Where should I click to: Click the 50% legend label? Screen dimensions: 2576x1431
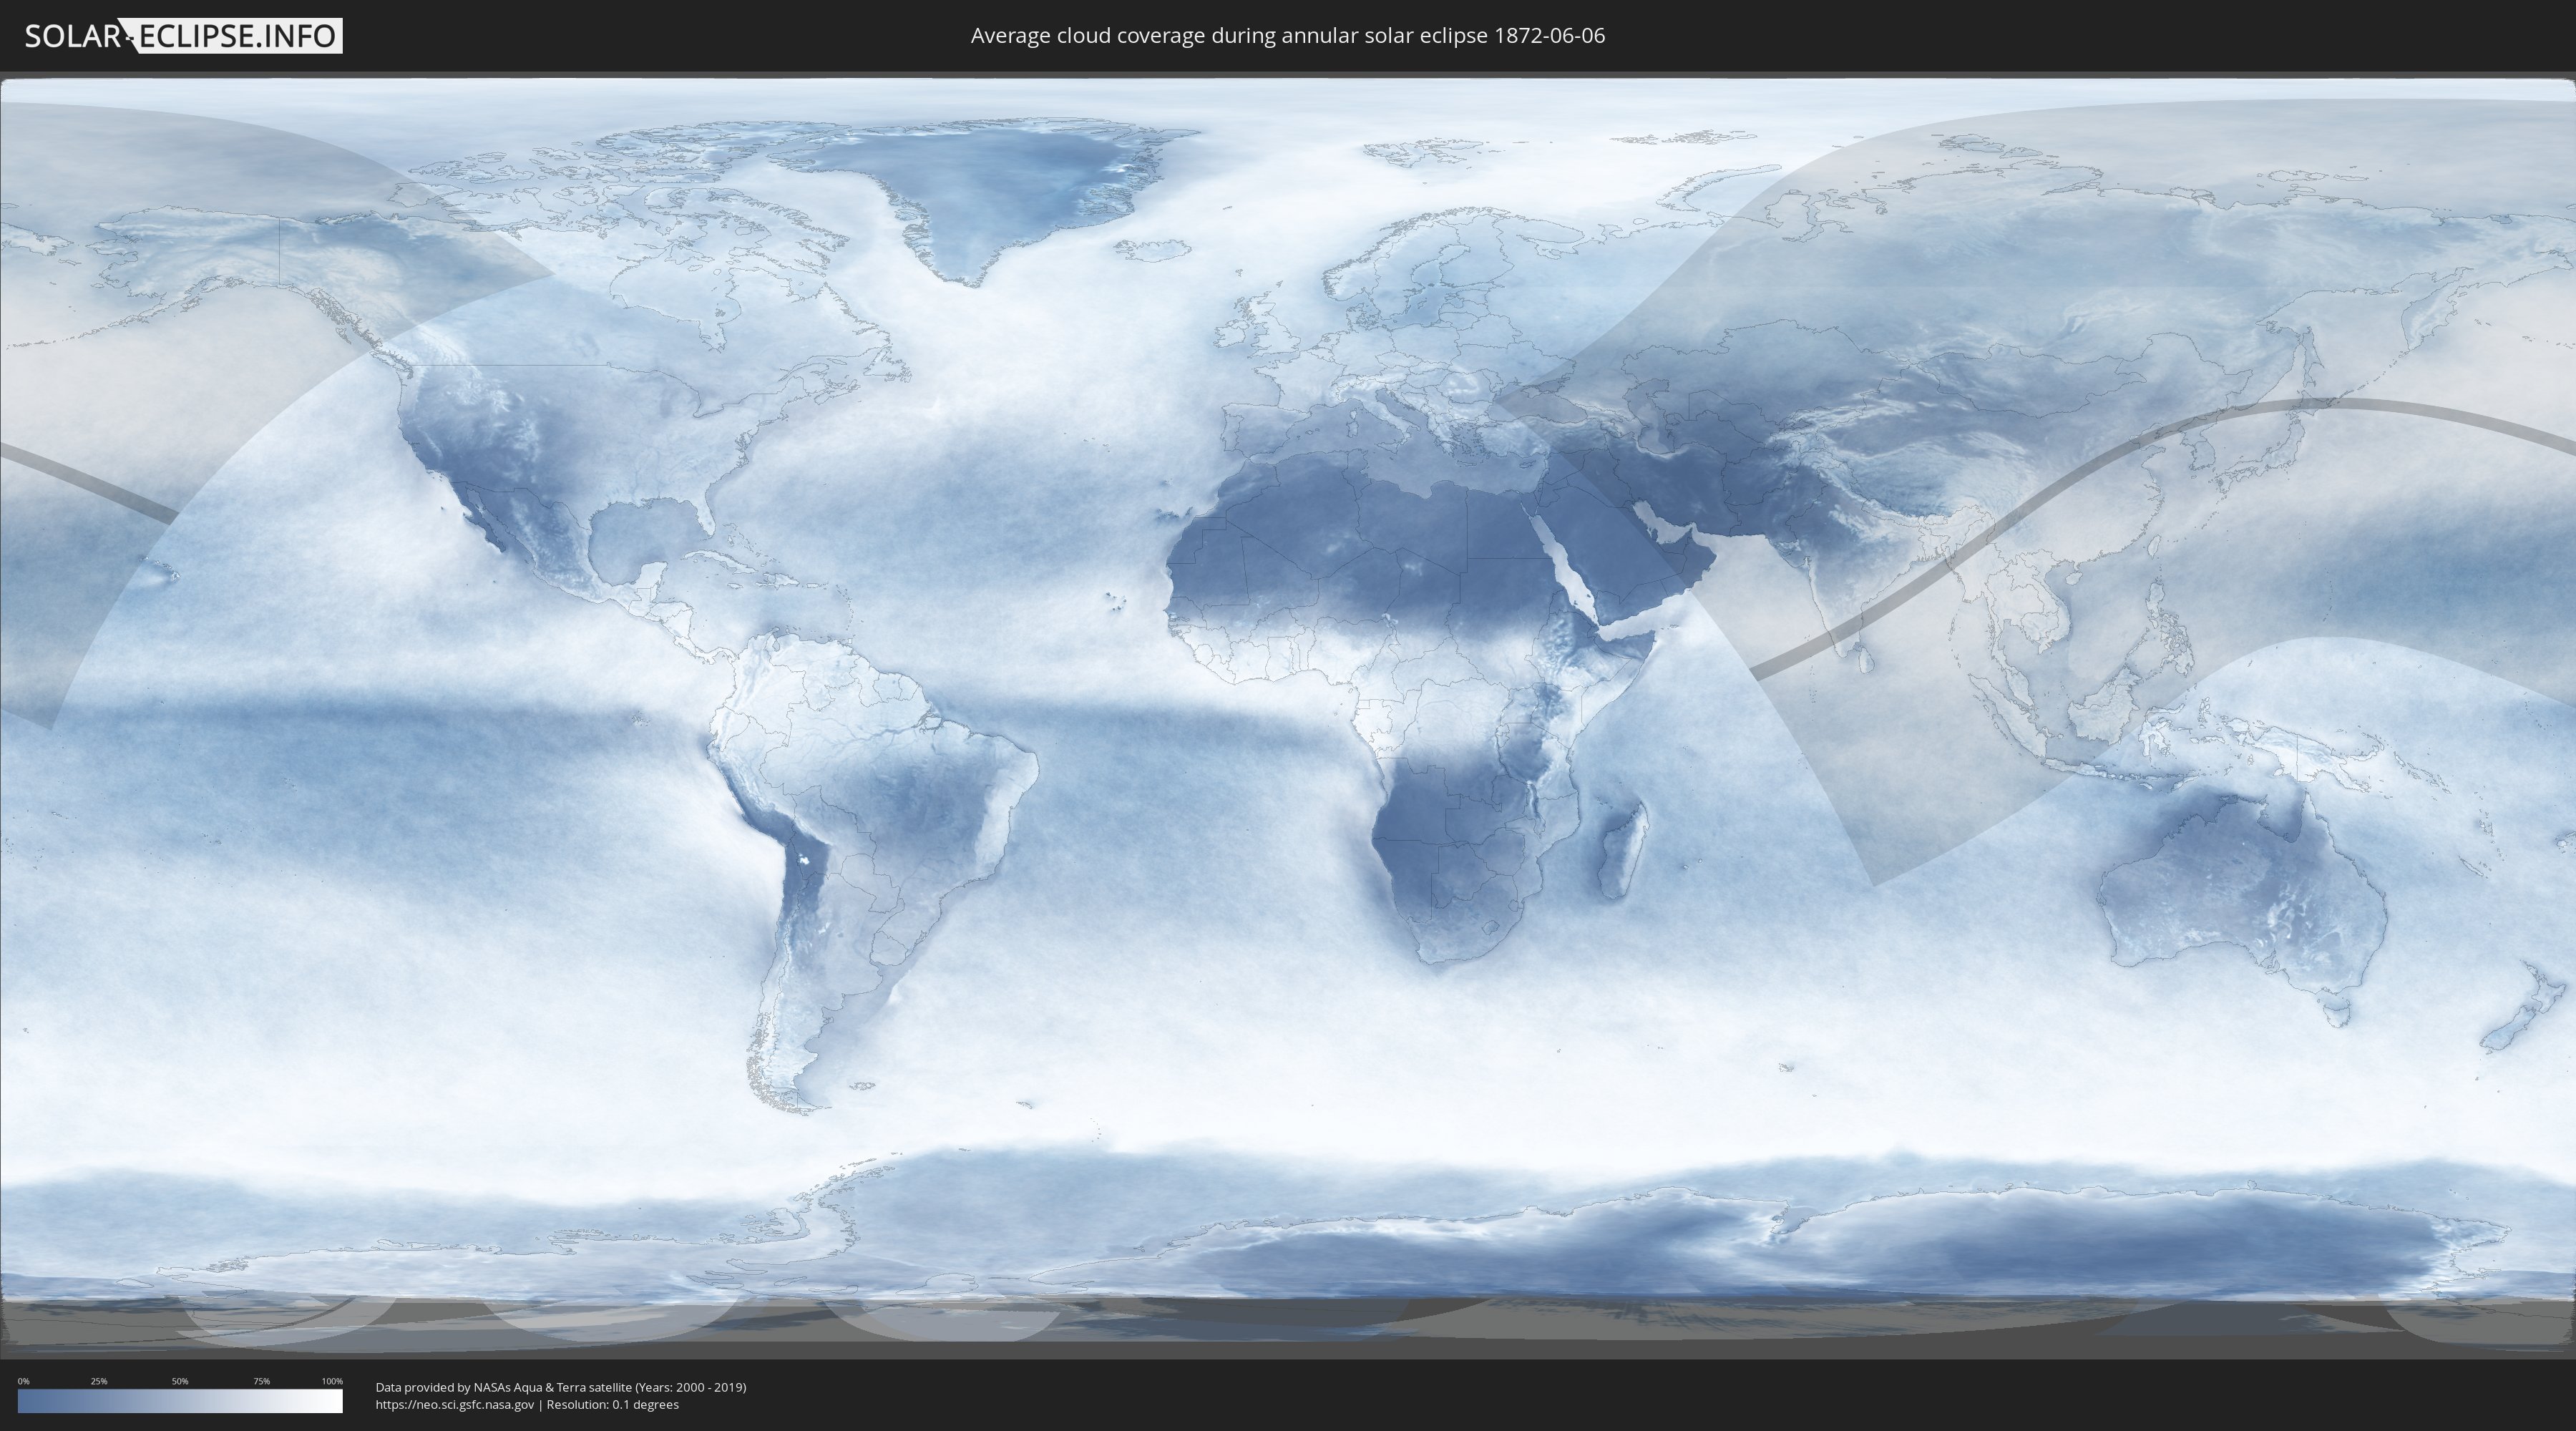[x=180, y=1381]
